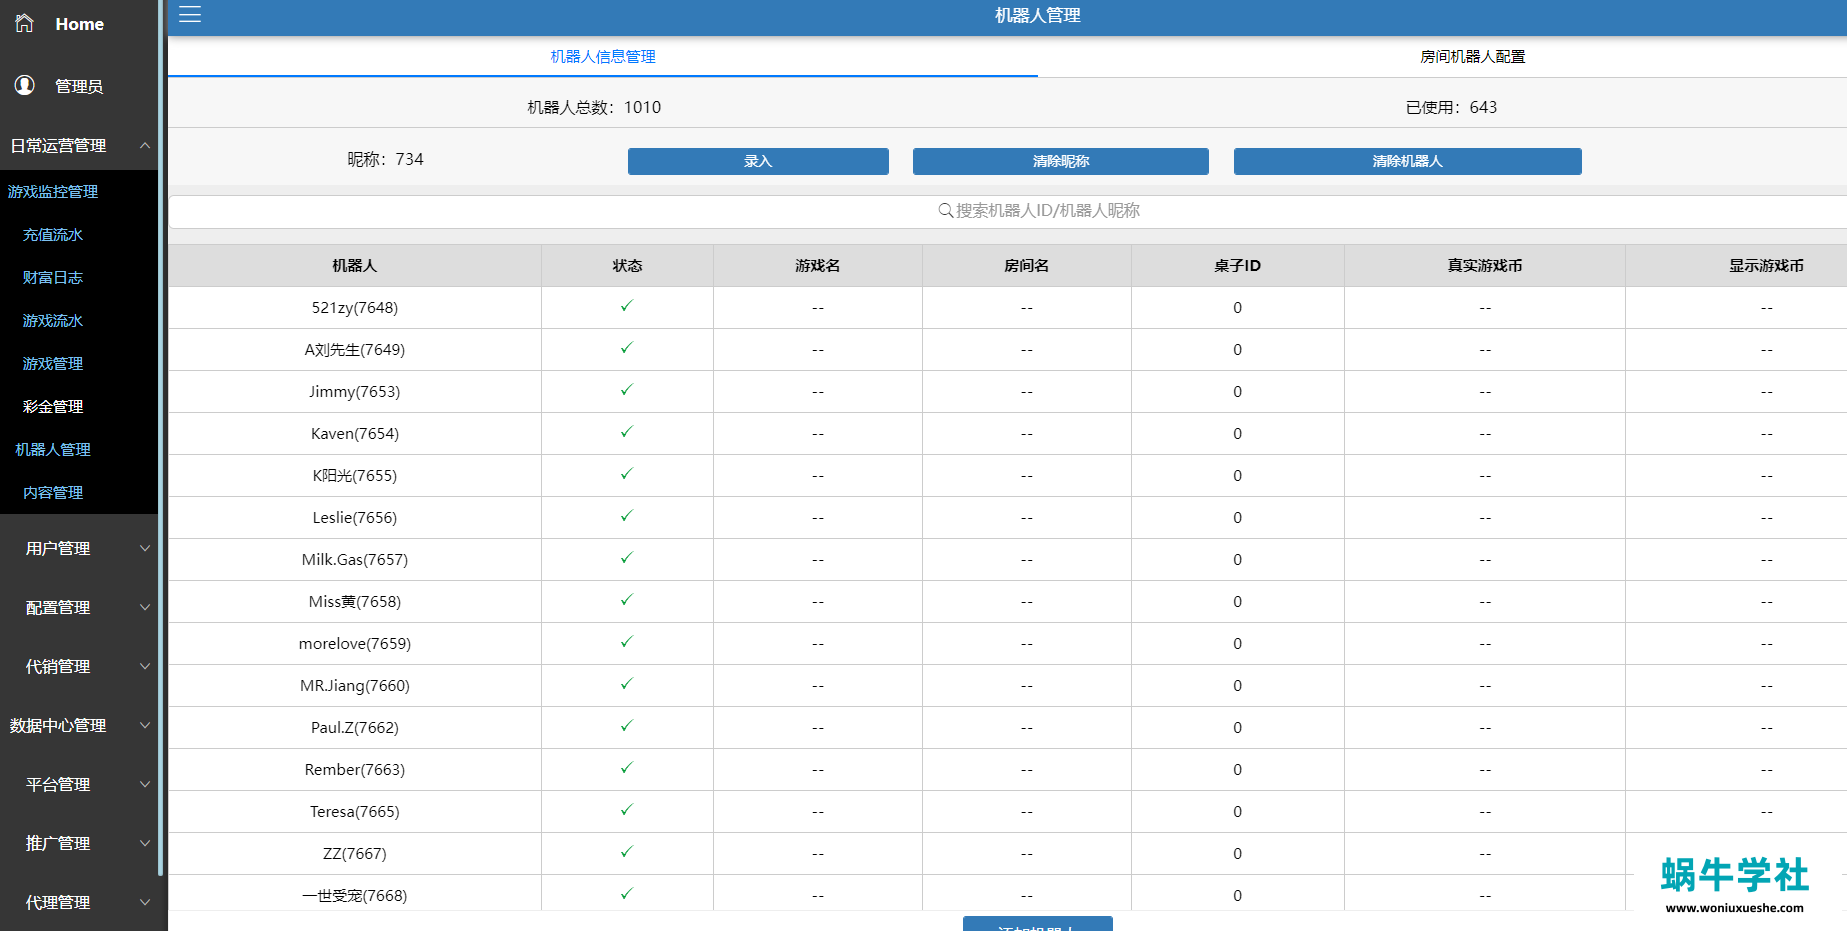Toggle the status checkmark for Kaven(7654)
The image size is (1847, 931).
coord(626,433)
